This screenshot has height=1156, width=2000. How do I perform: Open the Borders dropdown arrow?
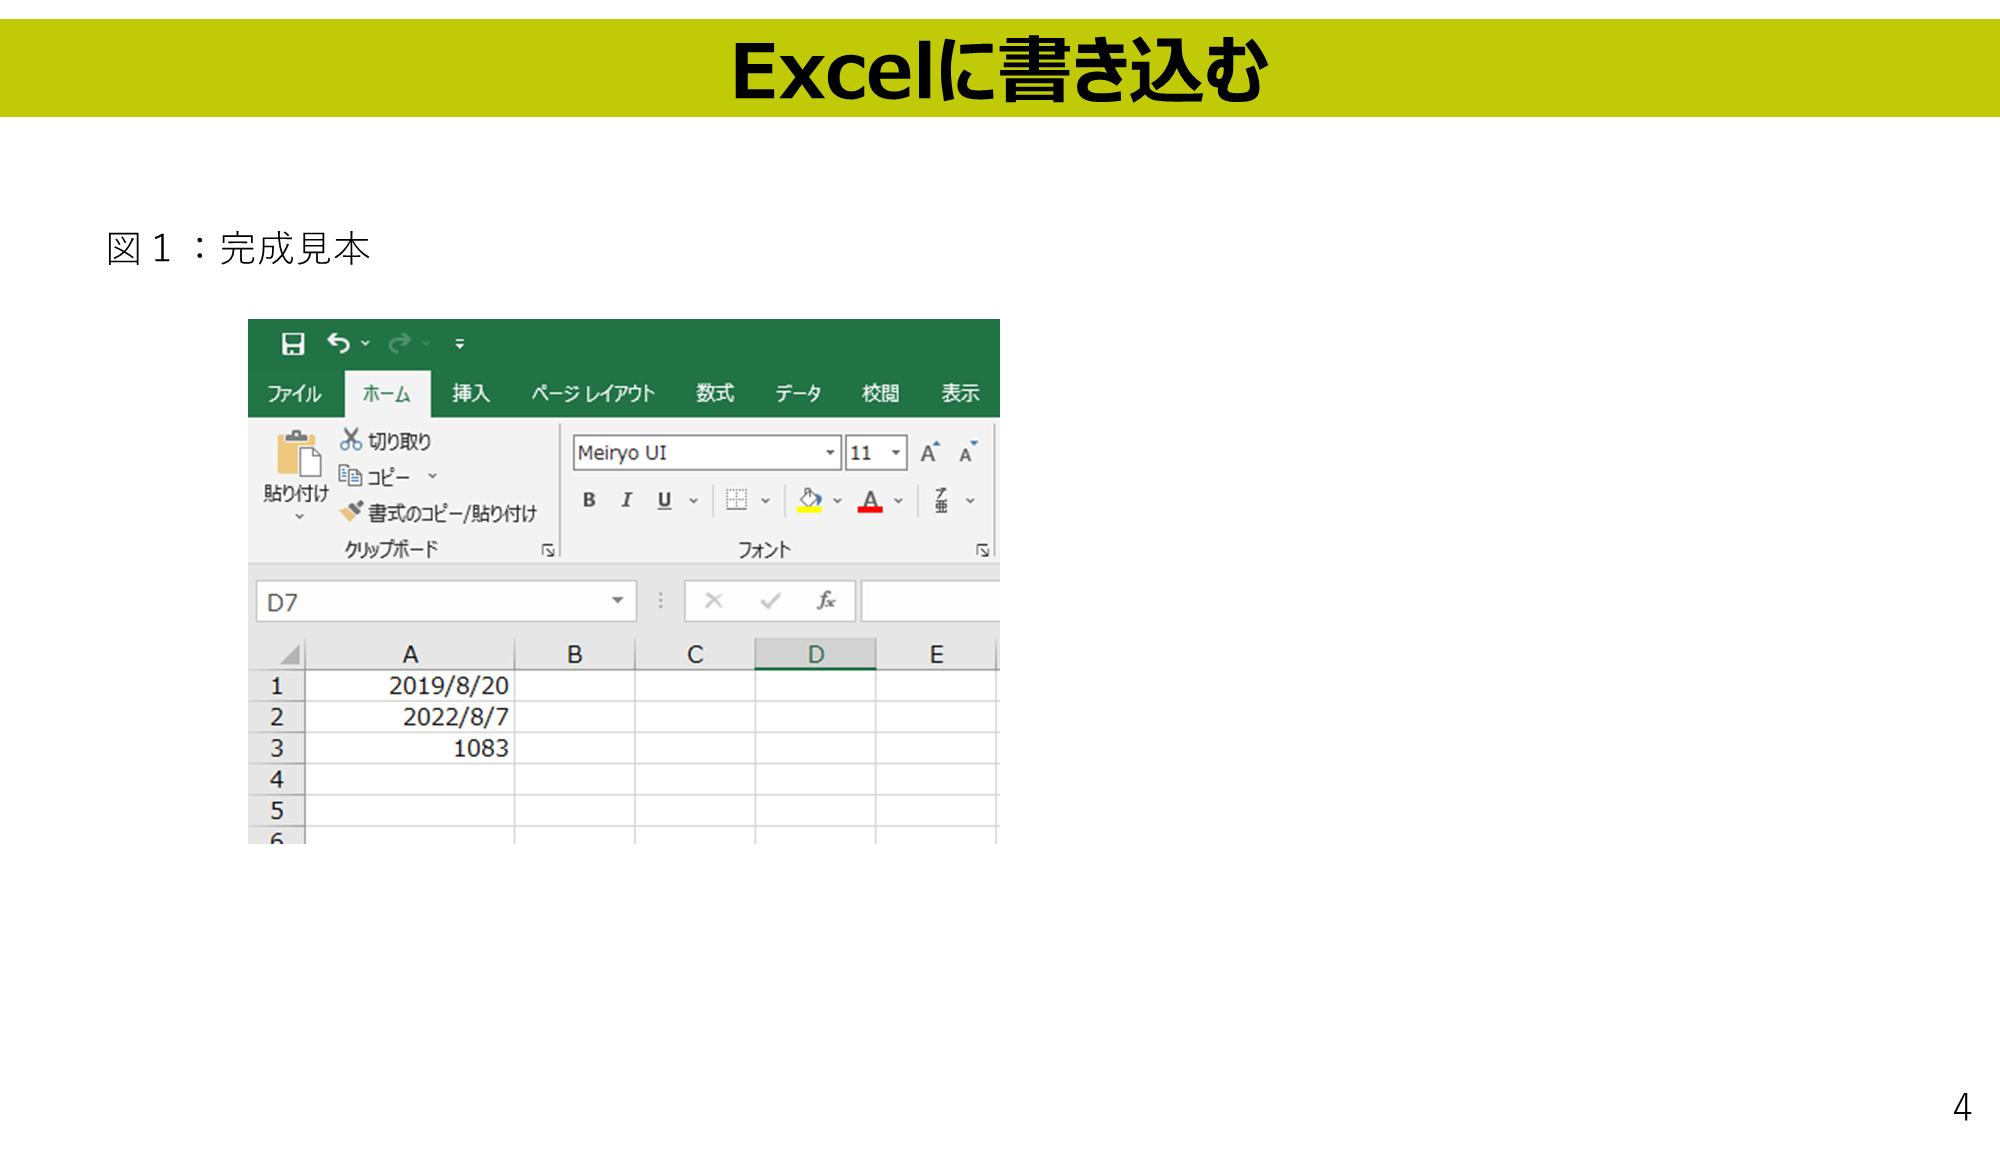coord(766,501)
